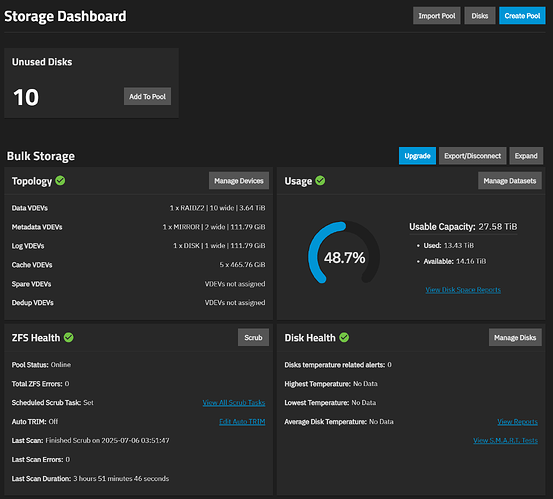This screenshot has width=553, height=499.
Task: Click the Create Pool button
Action: click(x=522, y=16)
